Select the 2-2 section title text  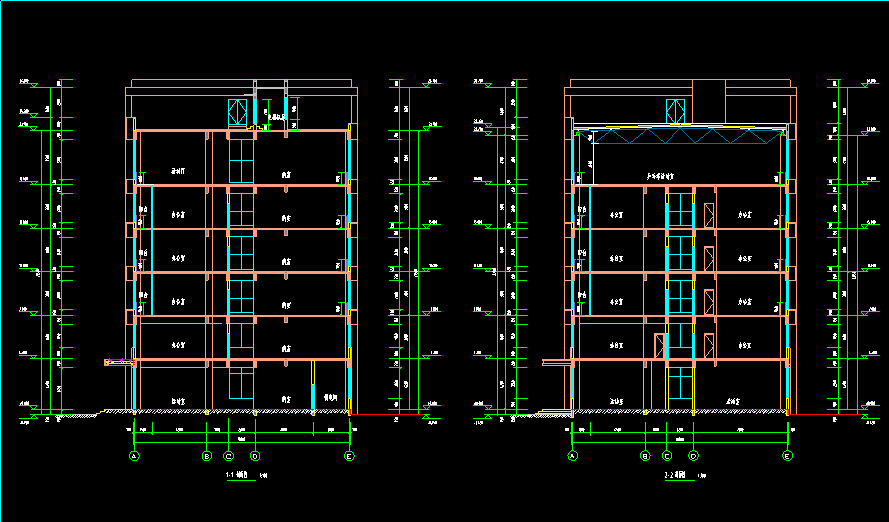point(675,476)
